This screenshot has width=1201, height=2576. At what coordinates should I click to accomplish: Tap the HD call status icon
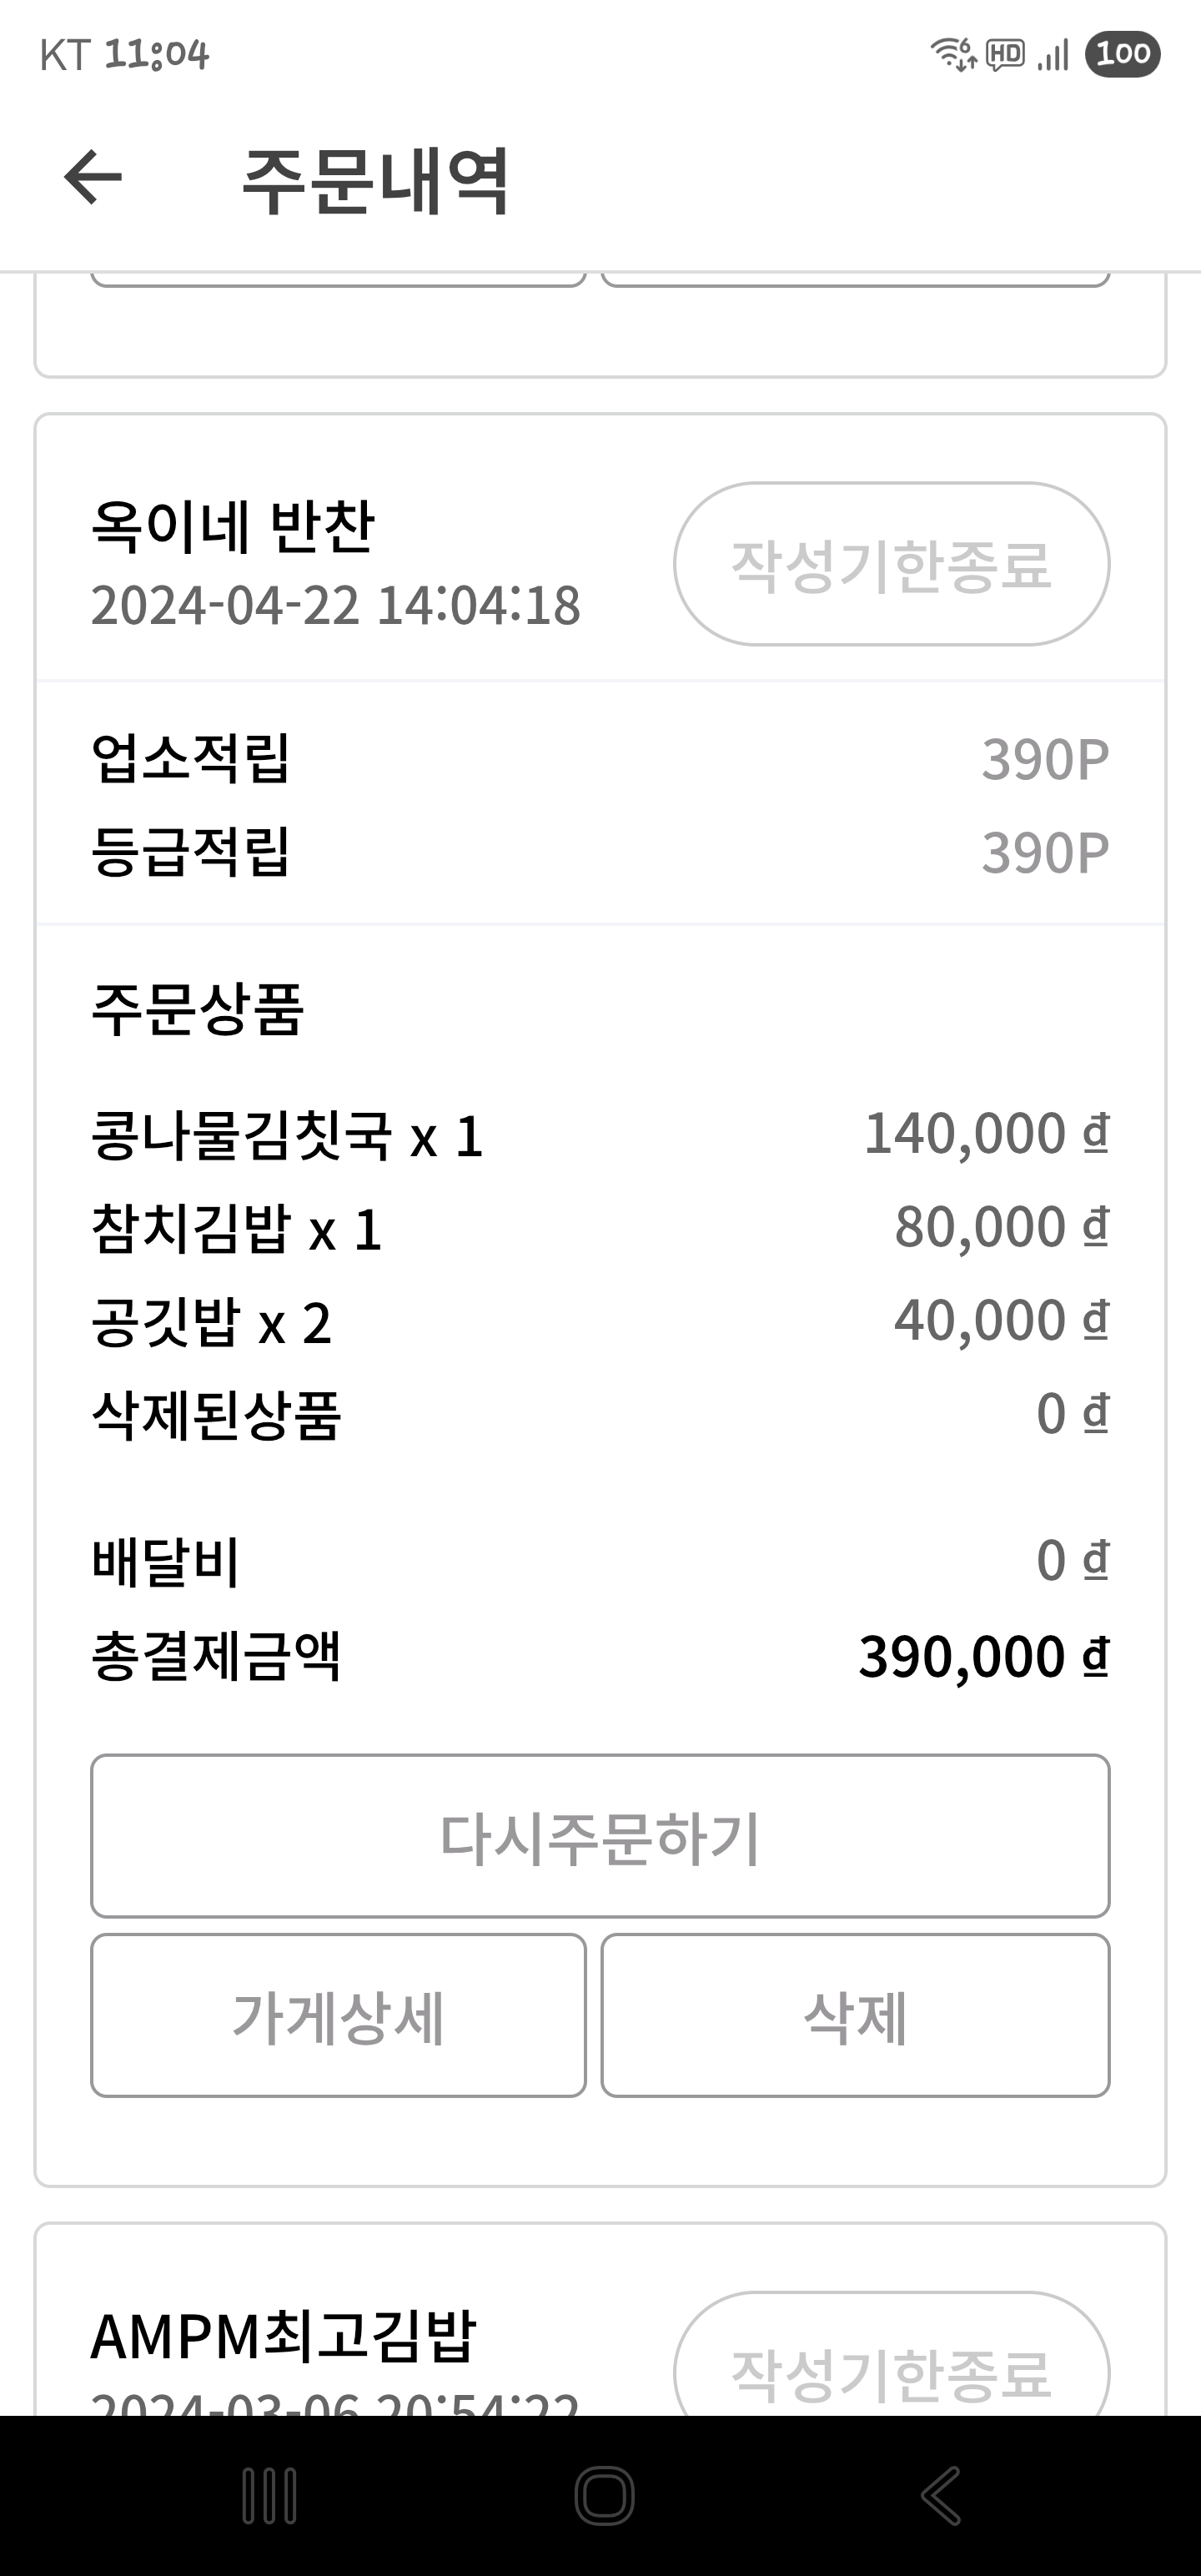1005,54
